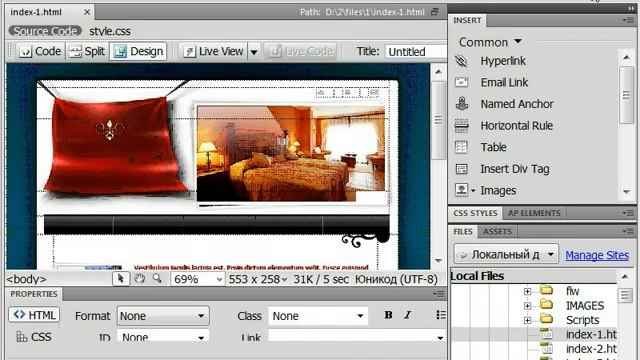This screenshot has width=640, height=360.
Task: Select the Hand tool in status bar
Action: click(x=140, y=279)
